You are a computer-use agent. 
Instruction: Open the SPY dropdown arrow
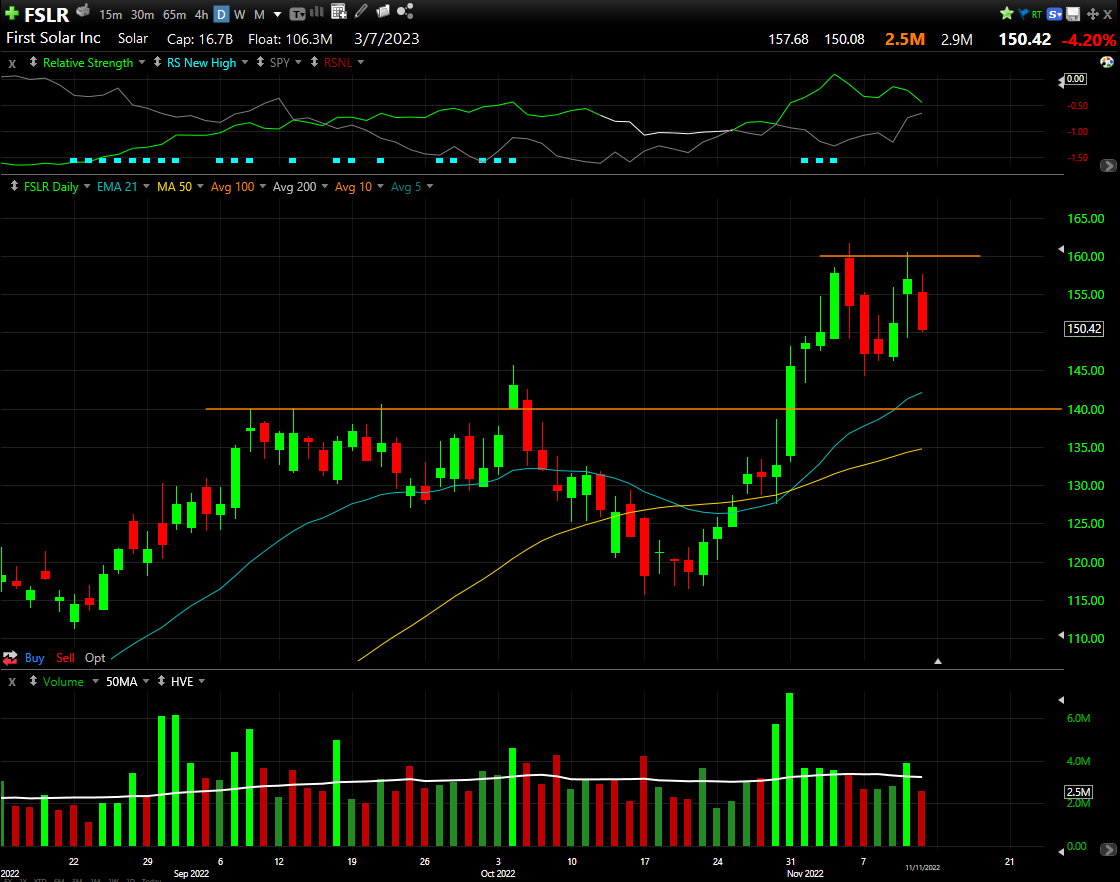coord(299,63)
